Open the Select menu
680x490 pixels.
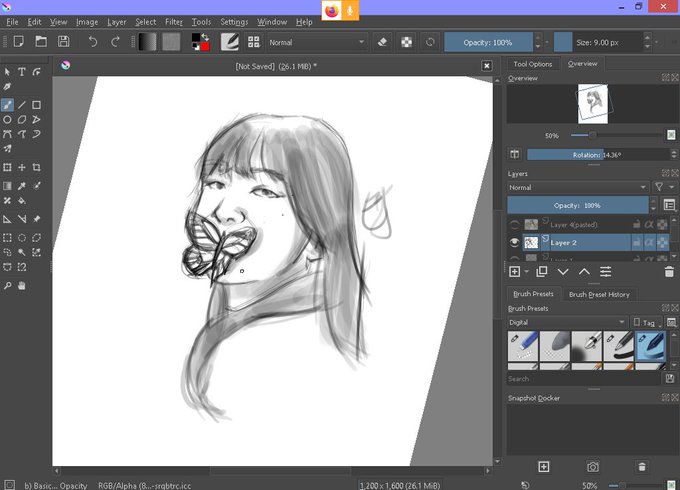click(145, 22)
